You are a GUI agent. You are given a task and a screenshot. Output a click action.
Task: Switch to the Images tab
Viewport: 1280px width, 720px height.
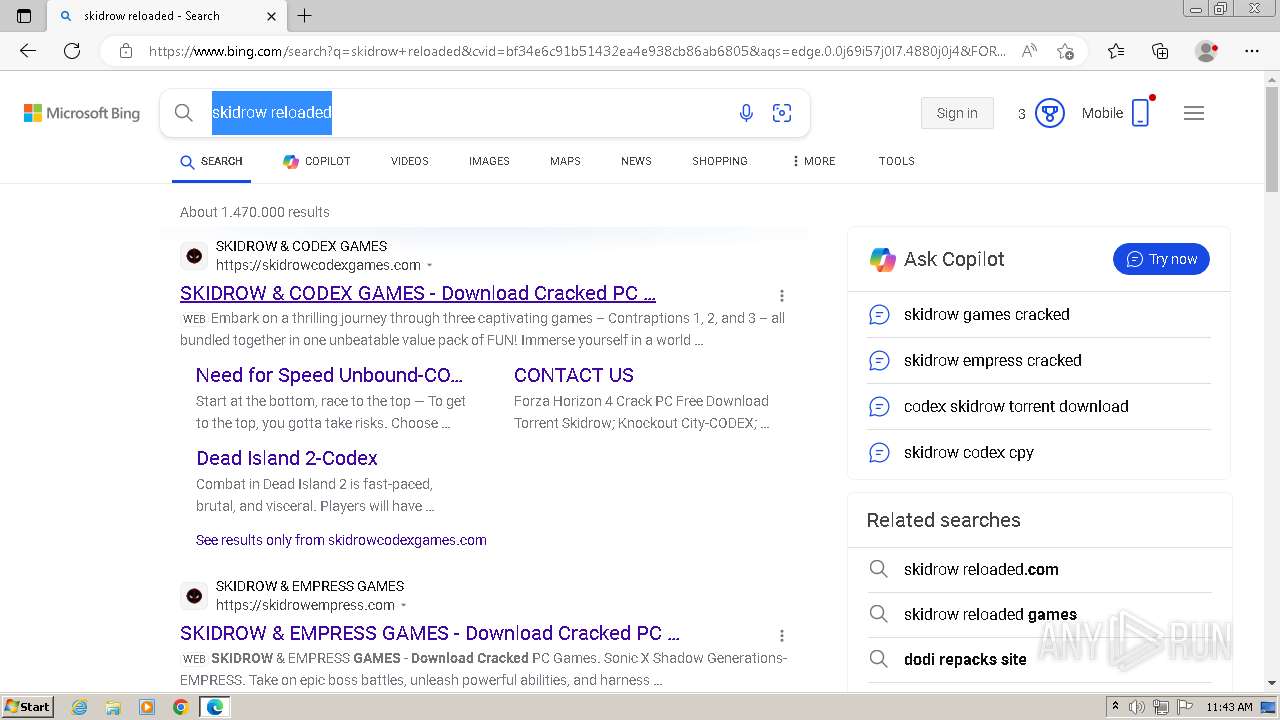489,161
